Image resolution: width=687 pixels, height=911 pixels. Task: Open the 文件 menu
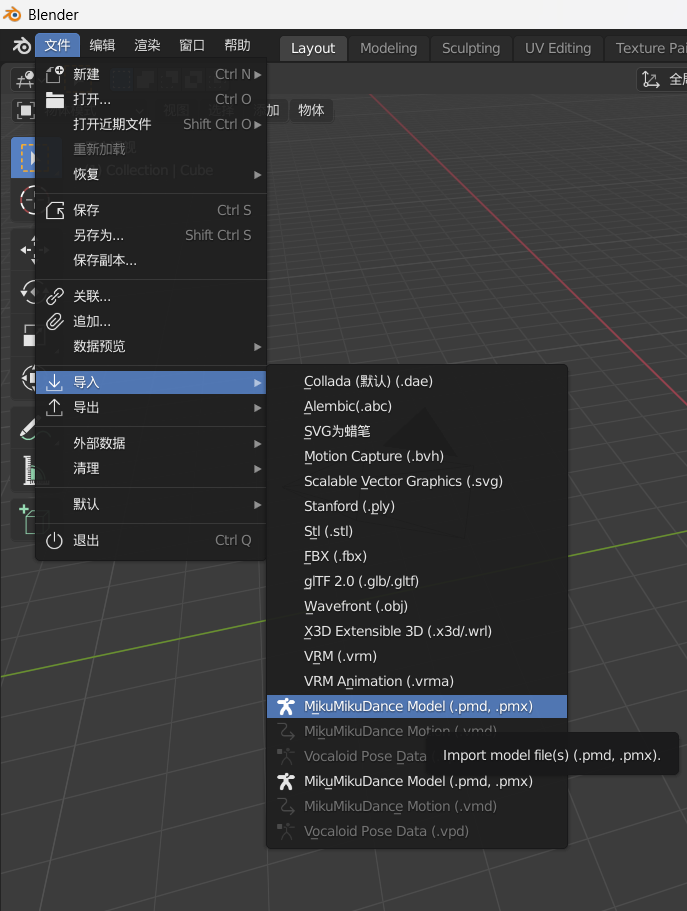(x=58, y=45)
